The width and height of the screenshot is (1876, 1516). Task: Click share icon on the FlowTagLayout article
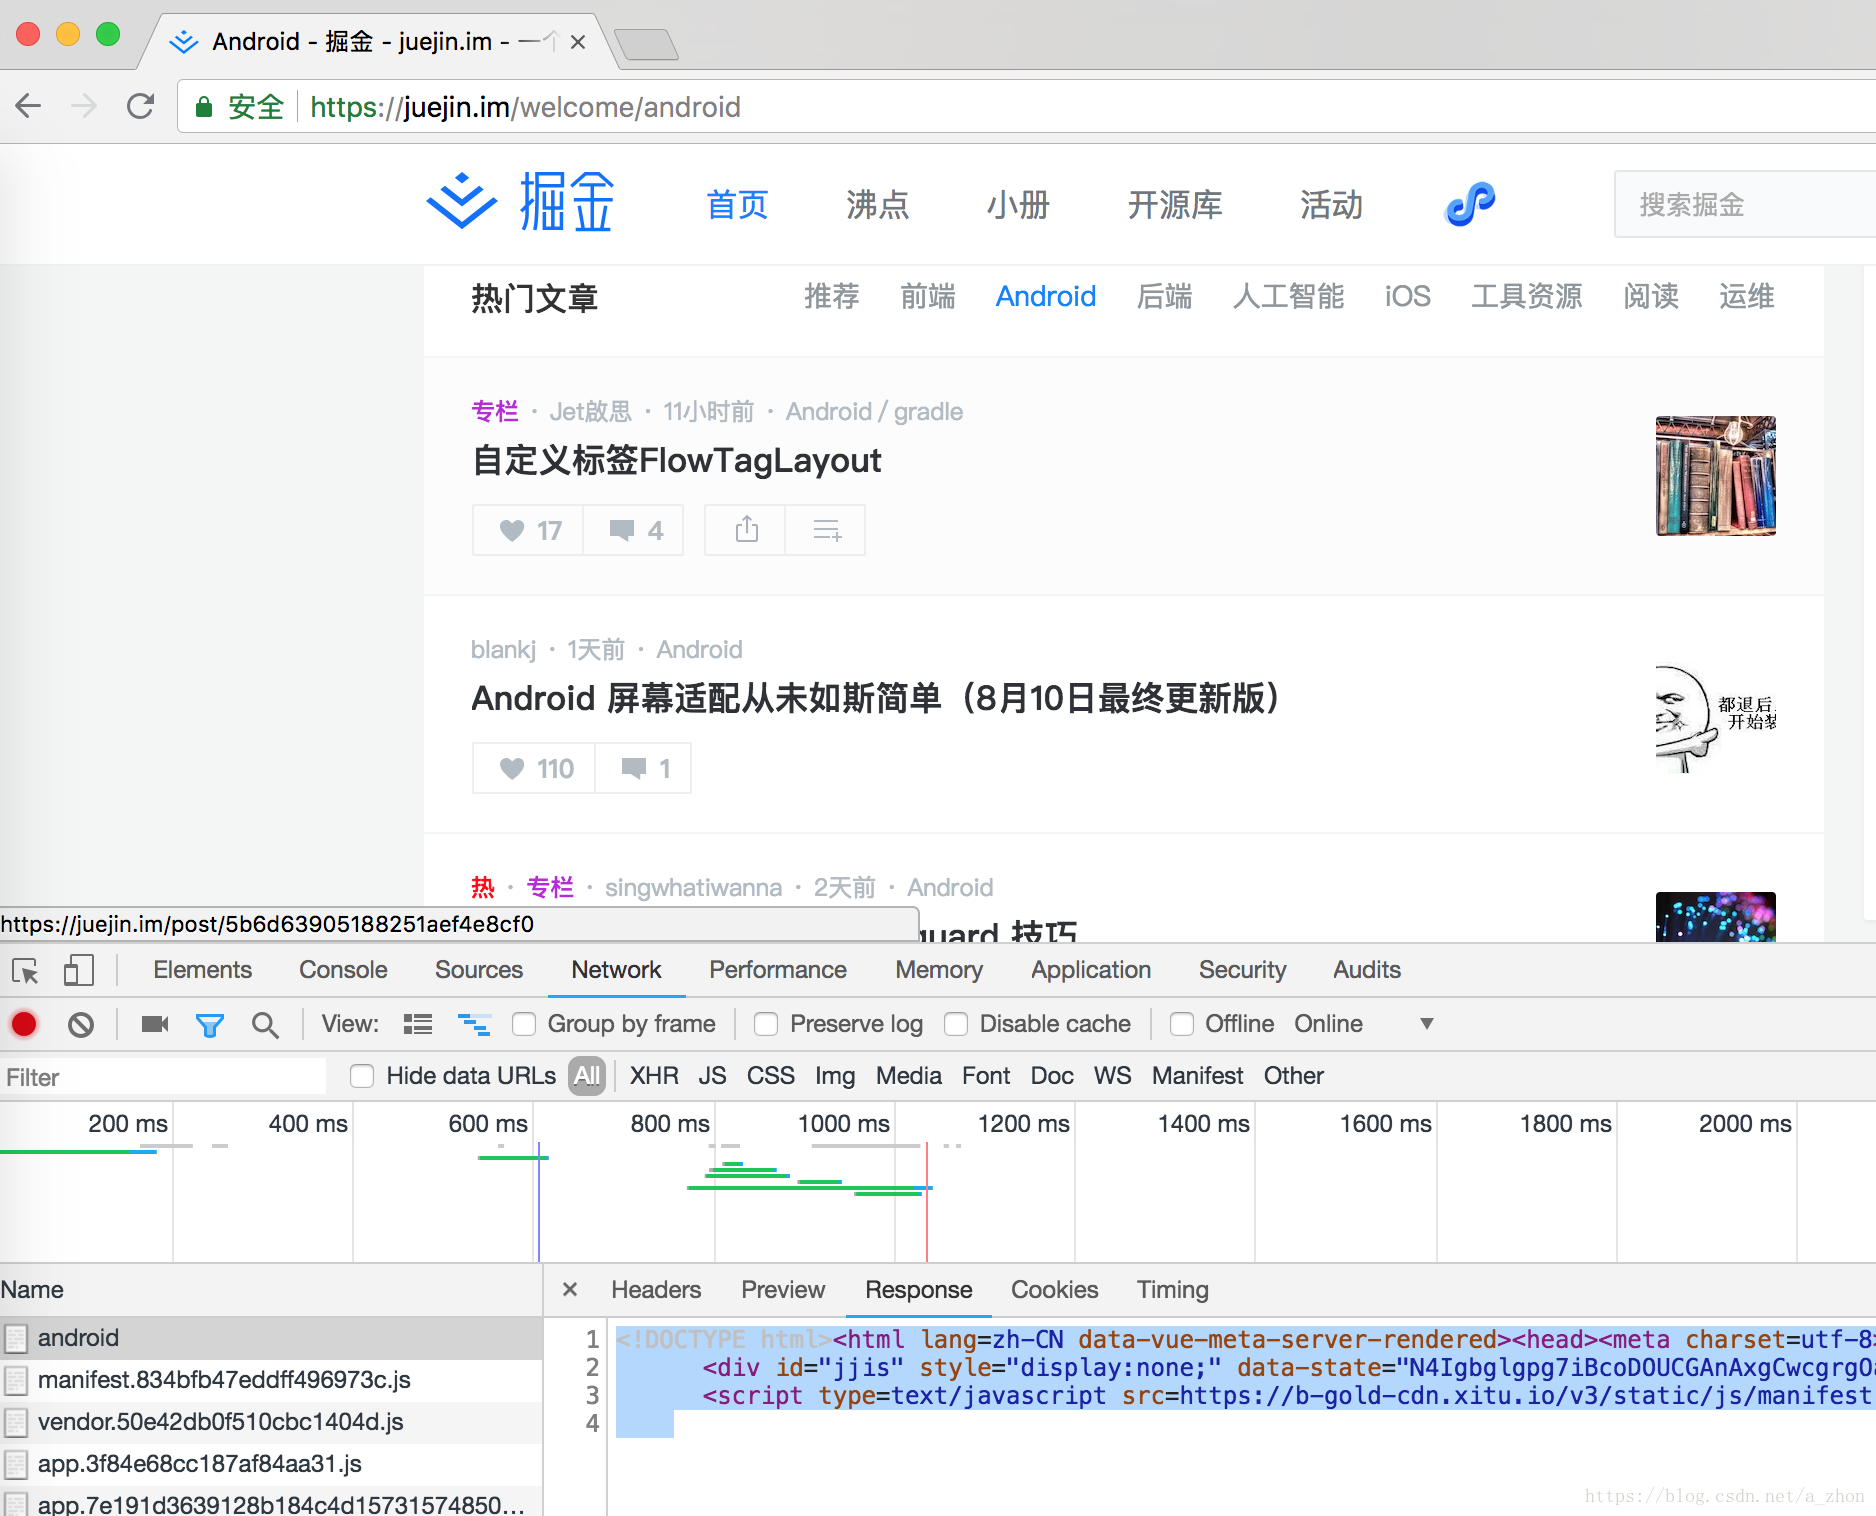(746, 530)
